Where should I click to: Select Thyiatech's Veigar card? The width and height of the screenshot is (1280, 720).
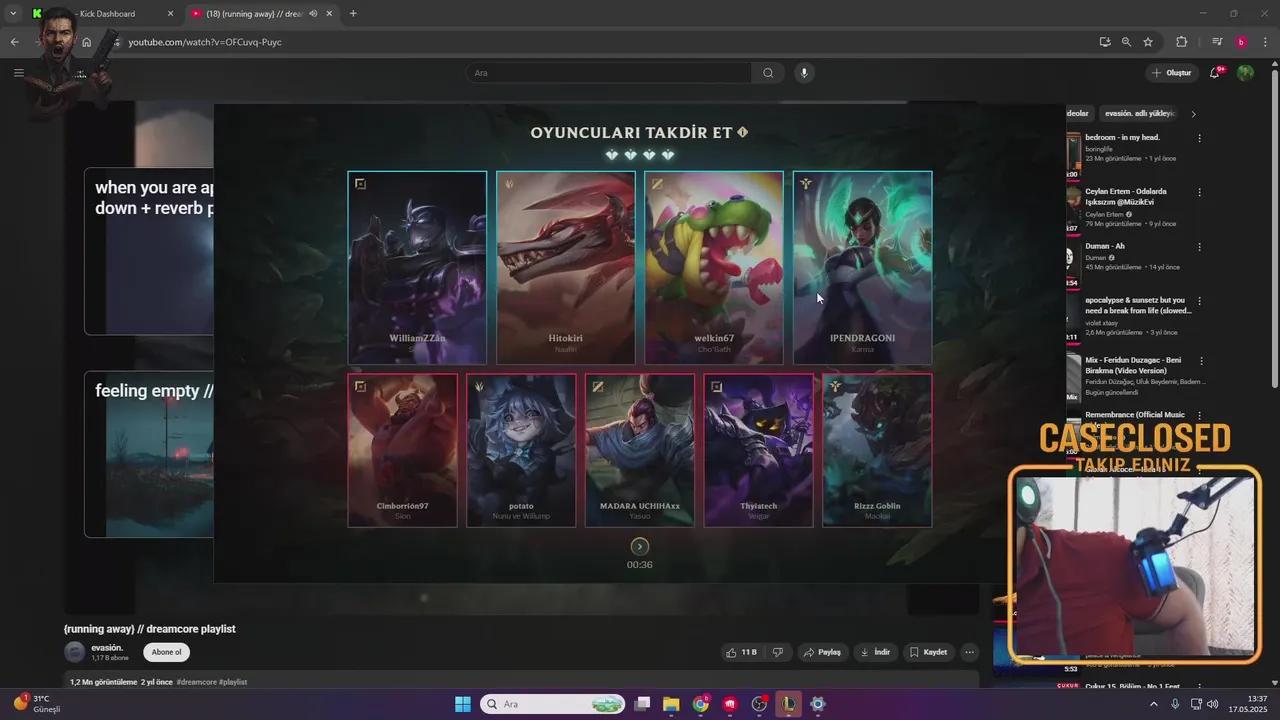[x=758, y=450]
